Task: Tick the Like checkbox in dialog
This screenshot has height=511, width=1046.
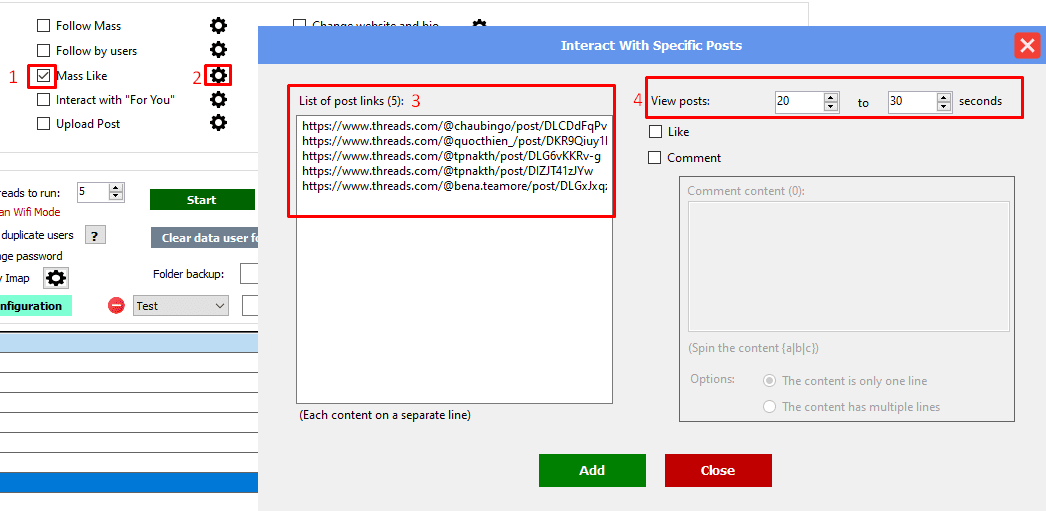Action: [x=654, y=131]
